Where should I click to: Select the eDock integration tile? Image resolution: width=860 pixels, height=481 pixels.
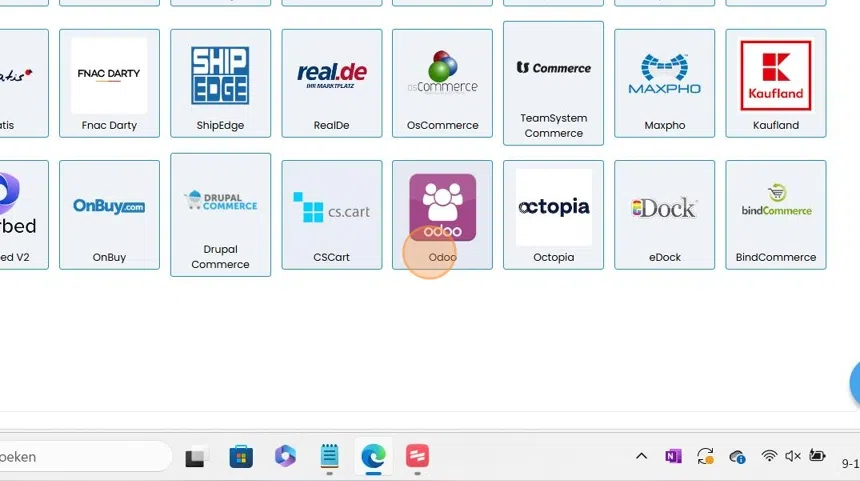pyautogui.click(x=665, y=215)
